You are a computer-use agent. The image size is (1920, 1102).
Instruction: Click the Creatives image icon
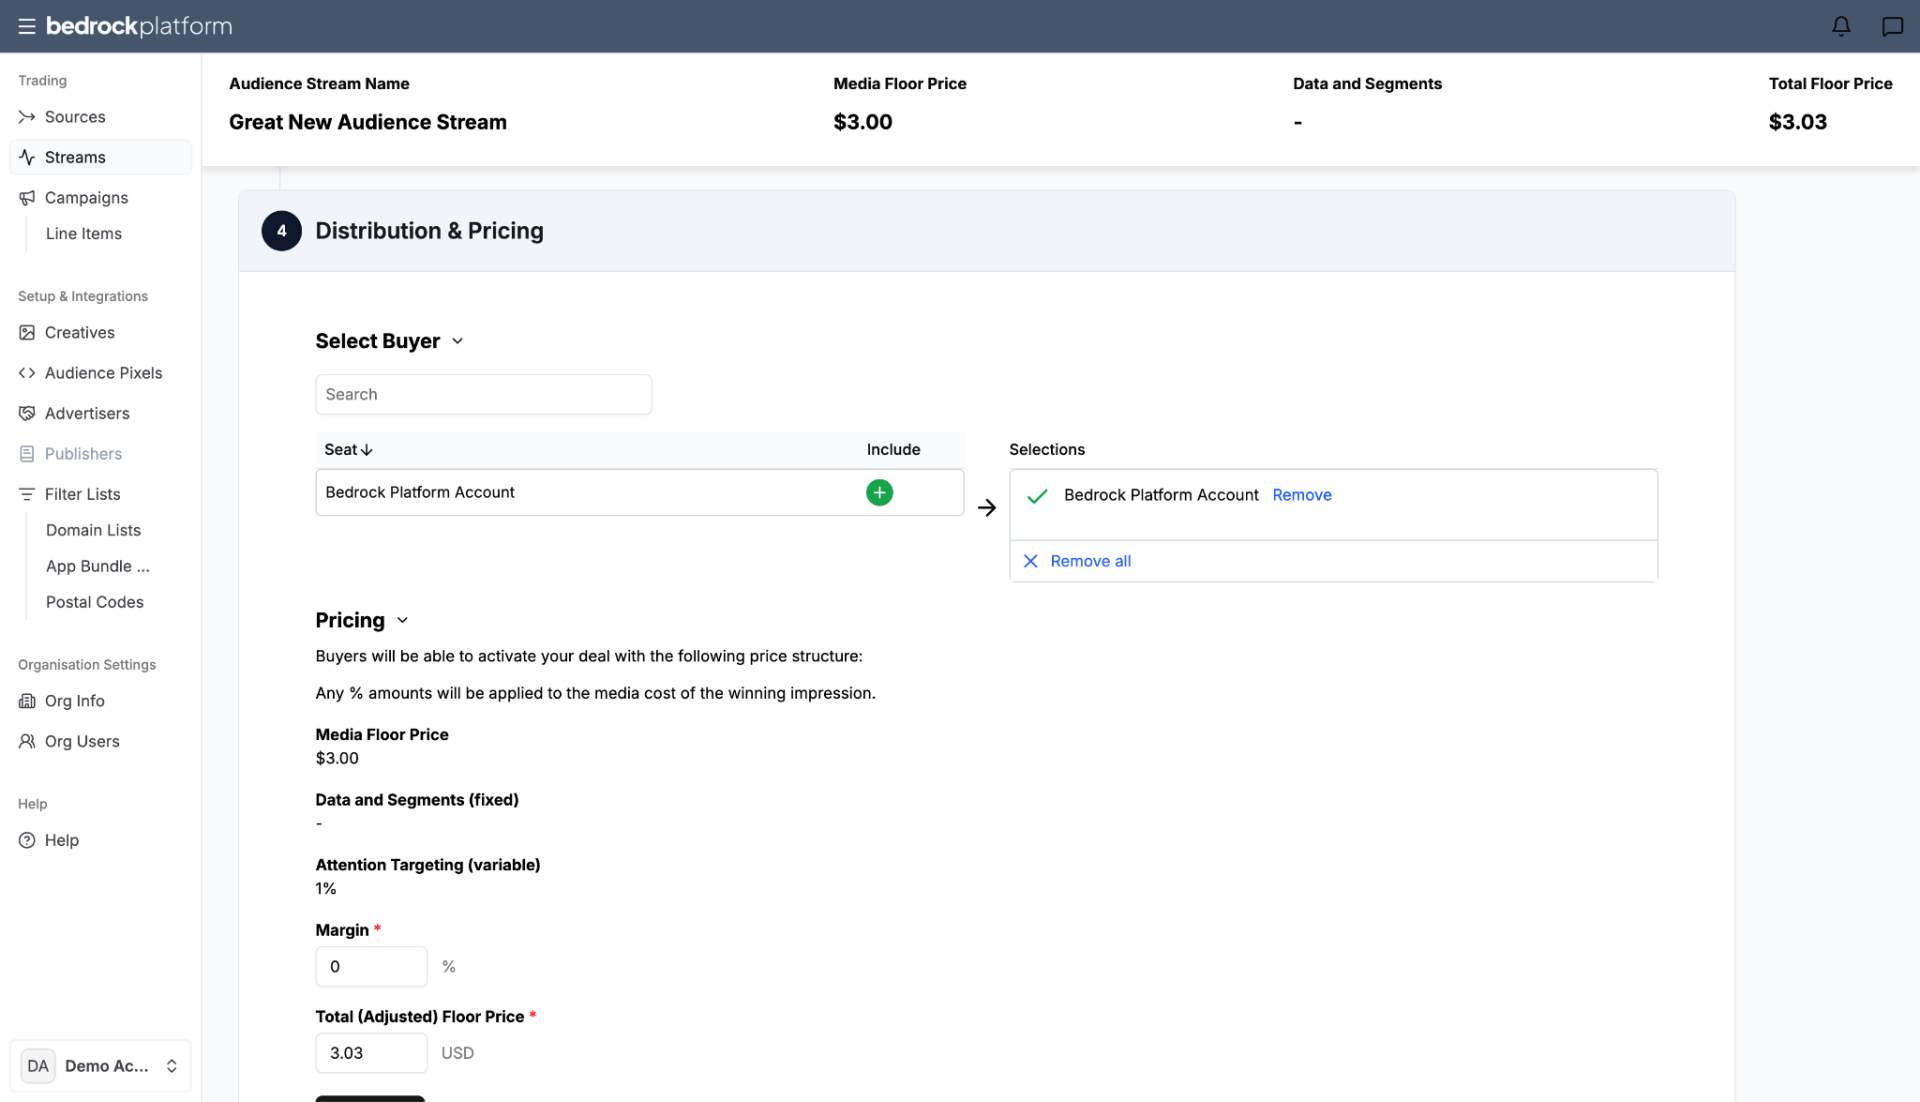coord(27,332)
